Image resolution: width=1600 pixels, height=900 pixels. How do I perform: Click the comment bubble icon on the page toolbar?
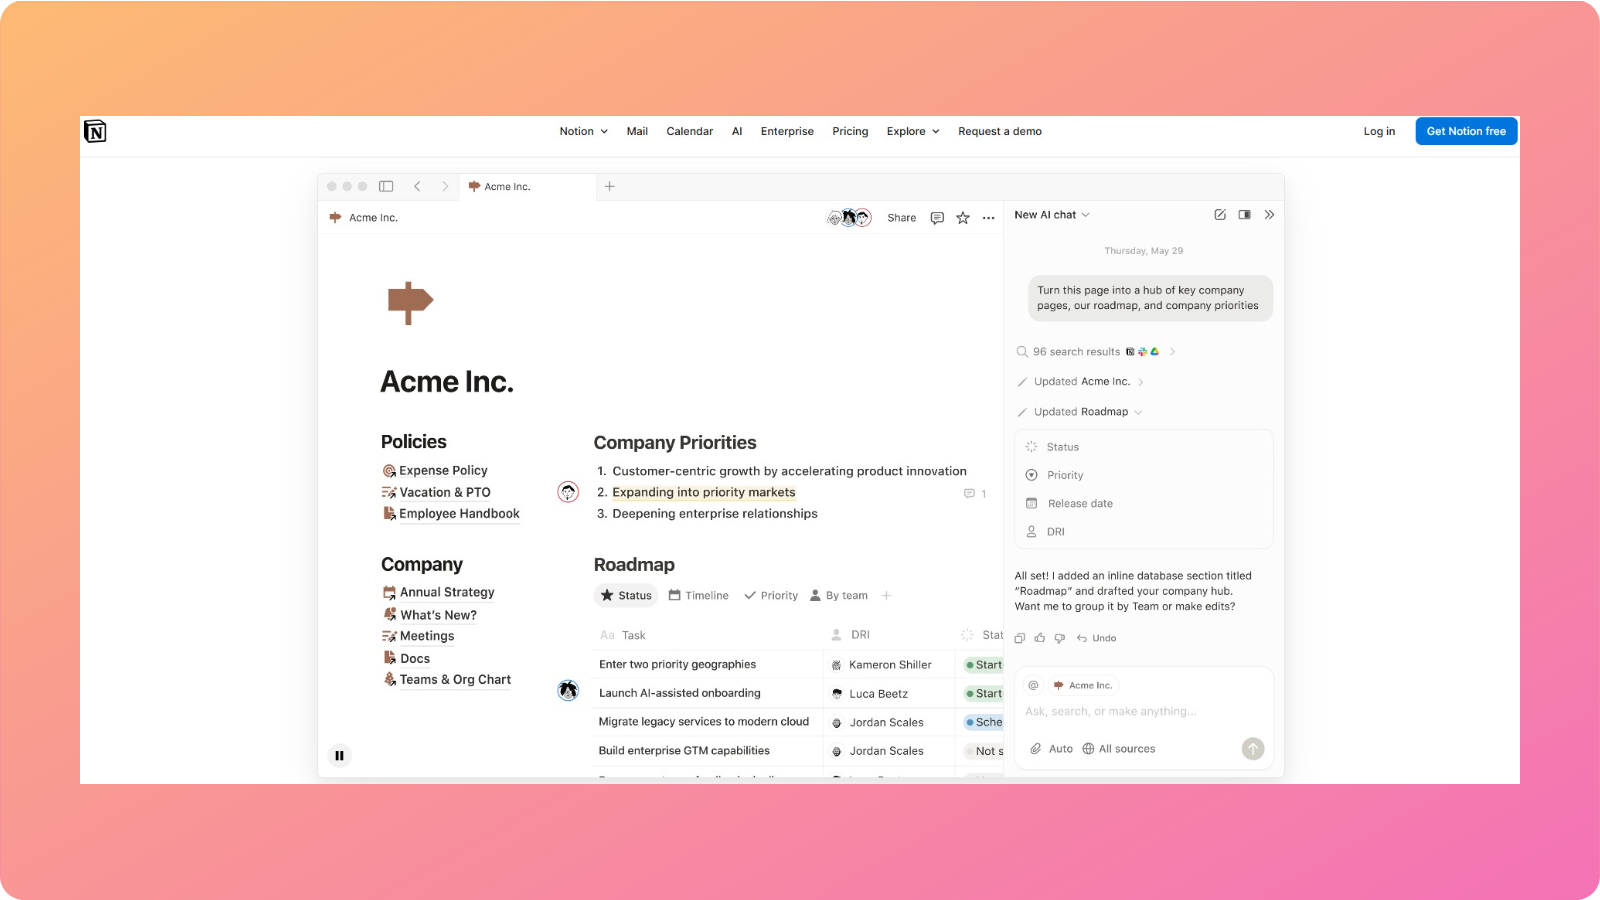pos(936,217)
